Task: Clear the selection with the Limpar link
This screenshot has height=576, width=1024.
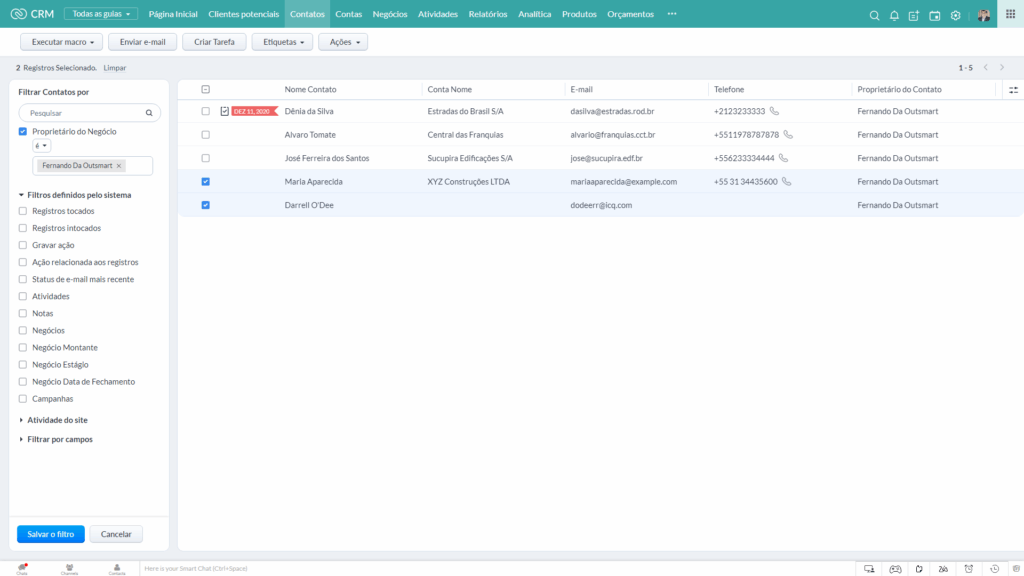Action: click(x=115, y=68)
